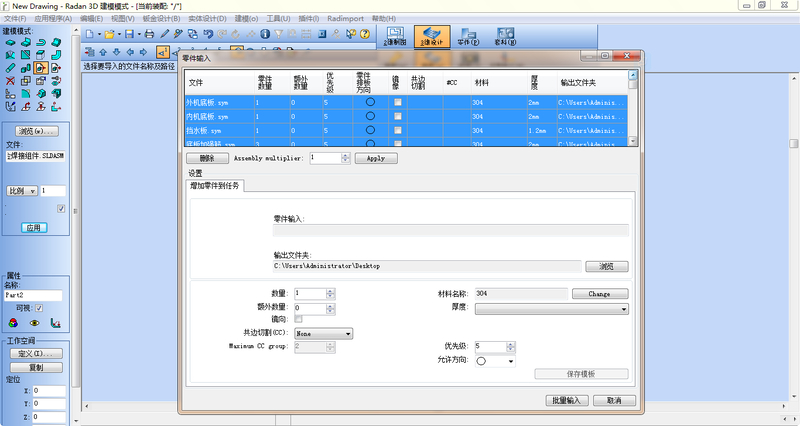
Task: Click the 2D drafting mode icon
Action: 395,37
